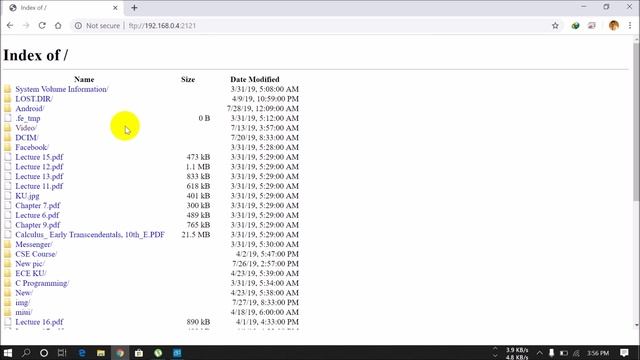Open the ECE KU folder
This screenshot has width=640, height=360.
(x=31, y=273)
